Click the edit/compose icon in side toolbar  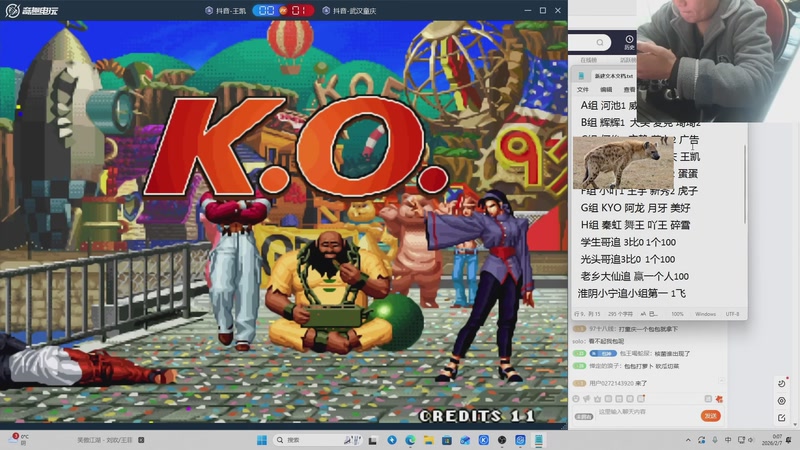782,418
